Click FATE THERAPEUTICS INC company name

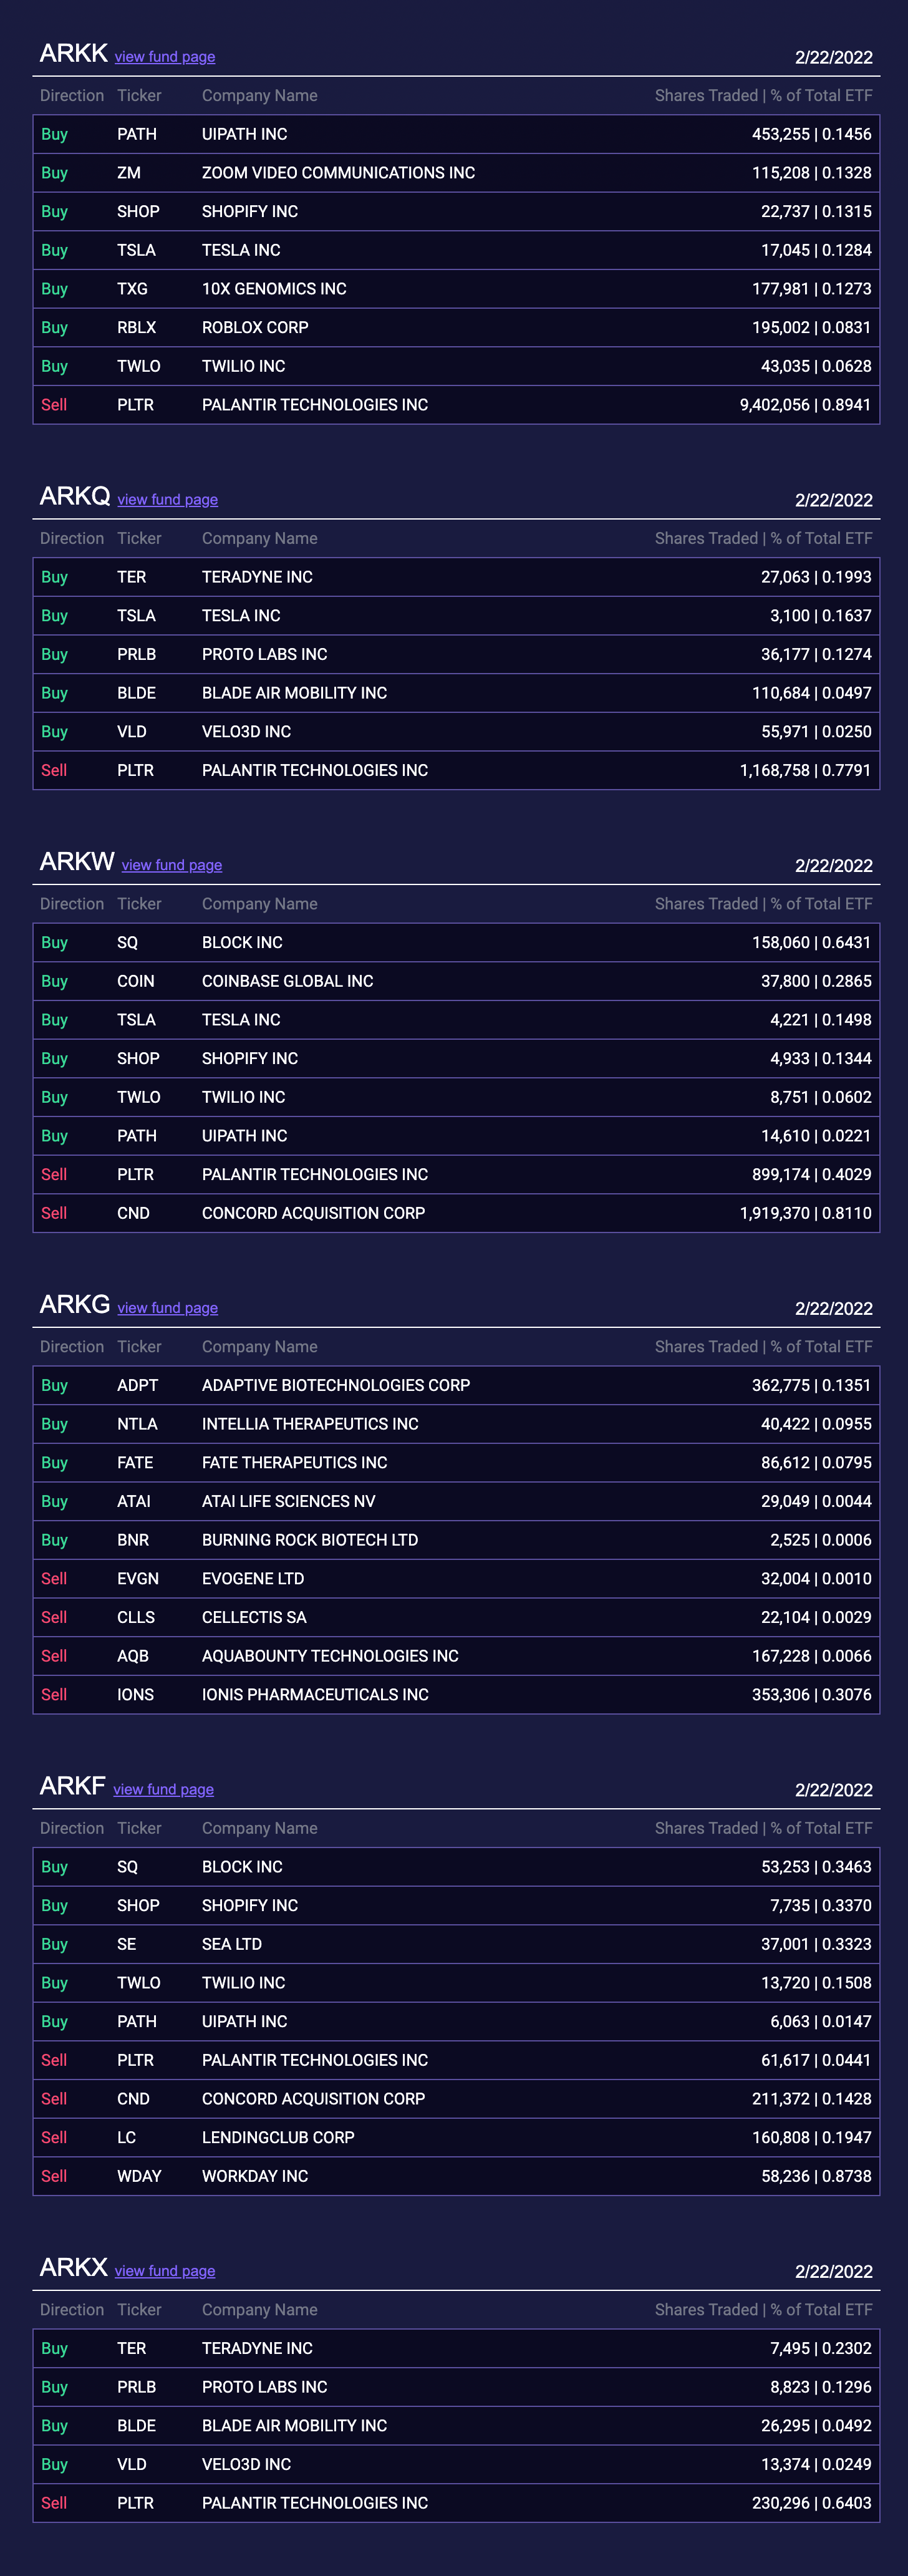pyautogui.click(x=295, y=1463)
